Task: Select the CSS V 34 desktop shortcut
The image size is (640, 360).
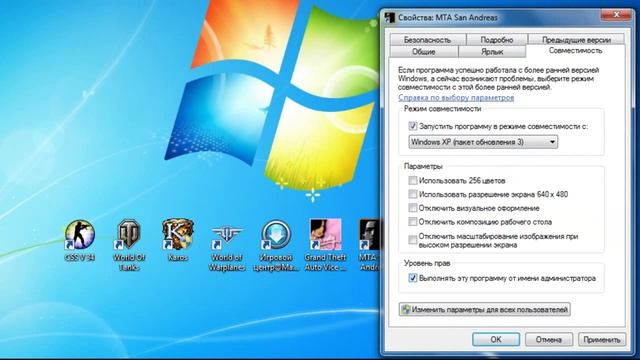Action: point(80,240)
